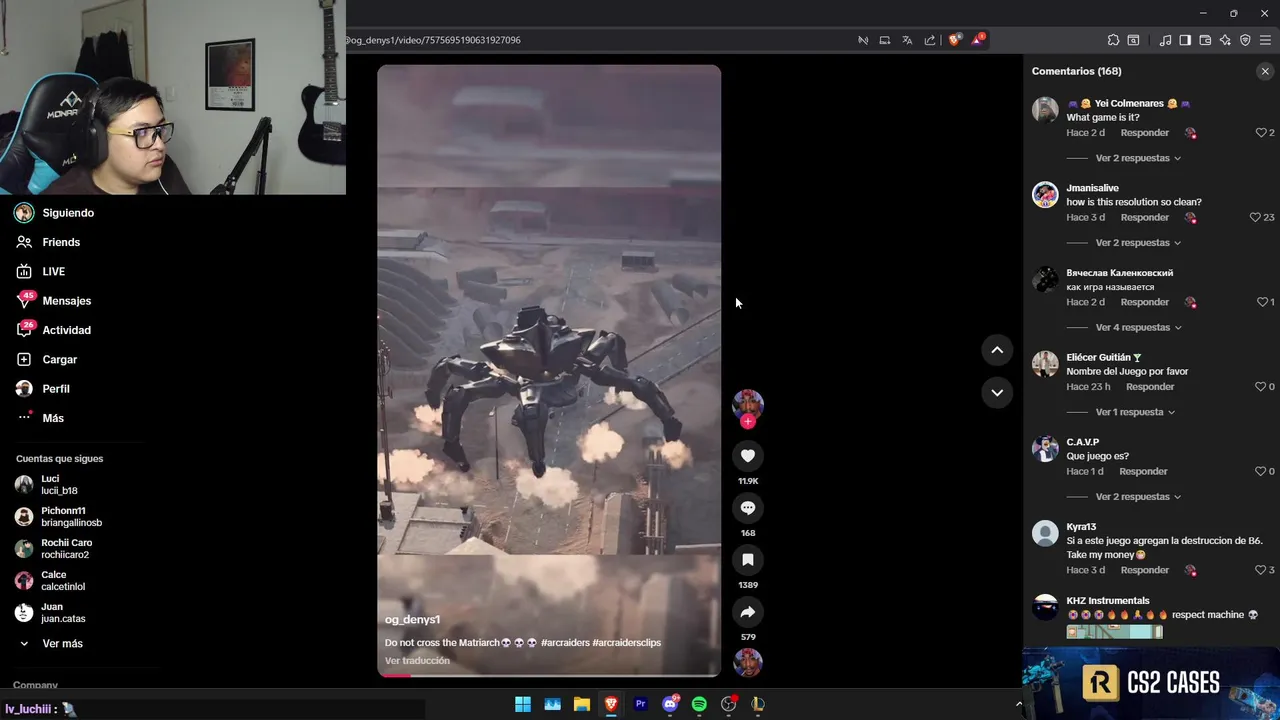Click og_denys1 username on the video
This screenshot has width=1280, height=720.
click(x=412, y=620)
